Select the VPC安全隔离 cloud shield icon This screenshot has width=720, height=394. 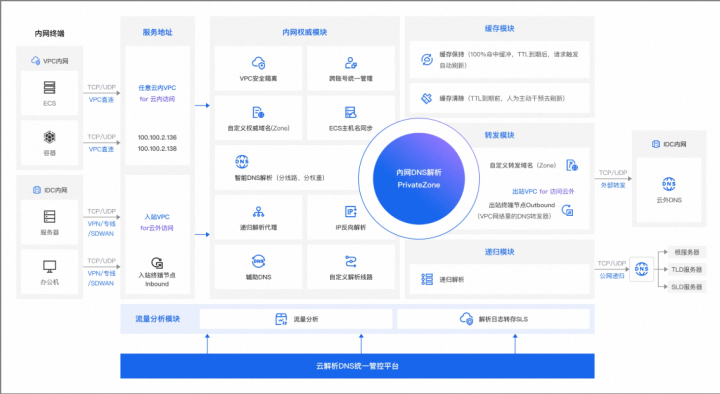pyautogui.click(x=259, y=62)
